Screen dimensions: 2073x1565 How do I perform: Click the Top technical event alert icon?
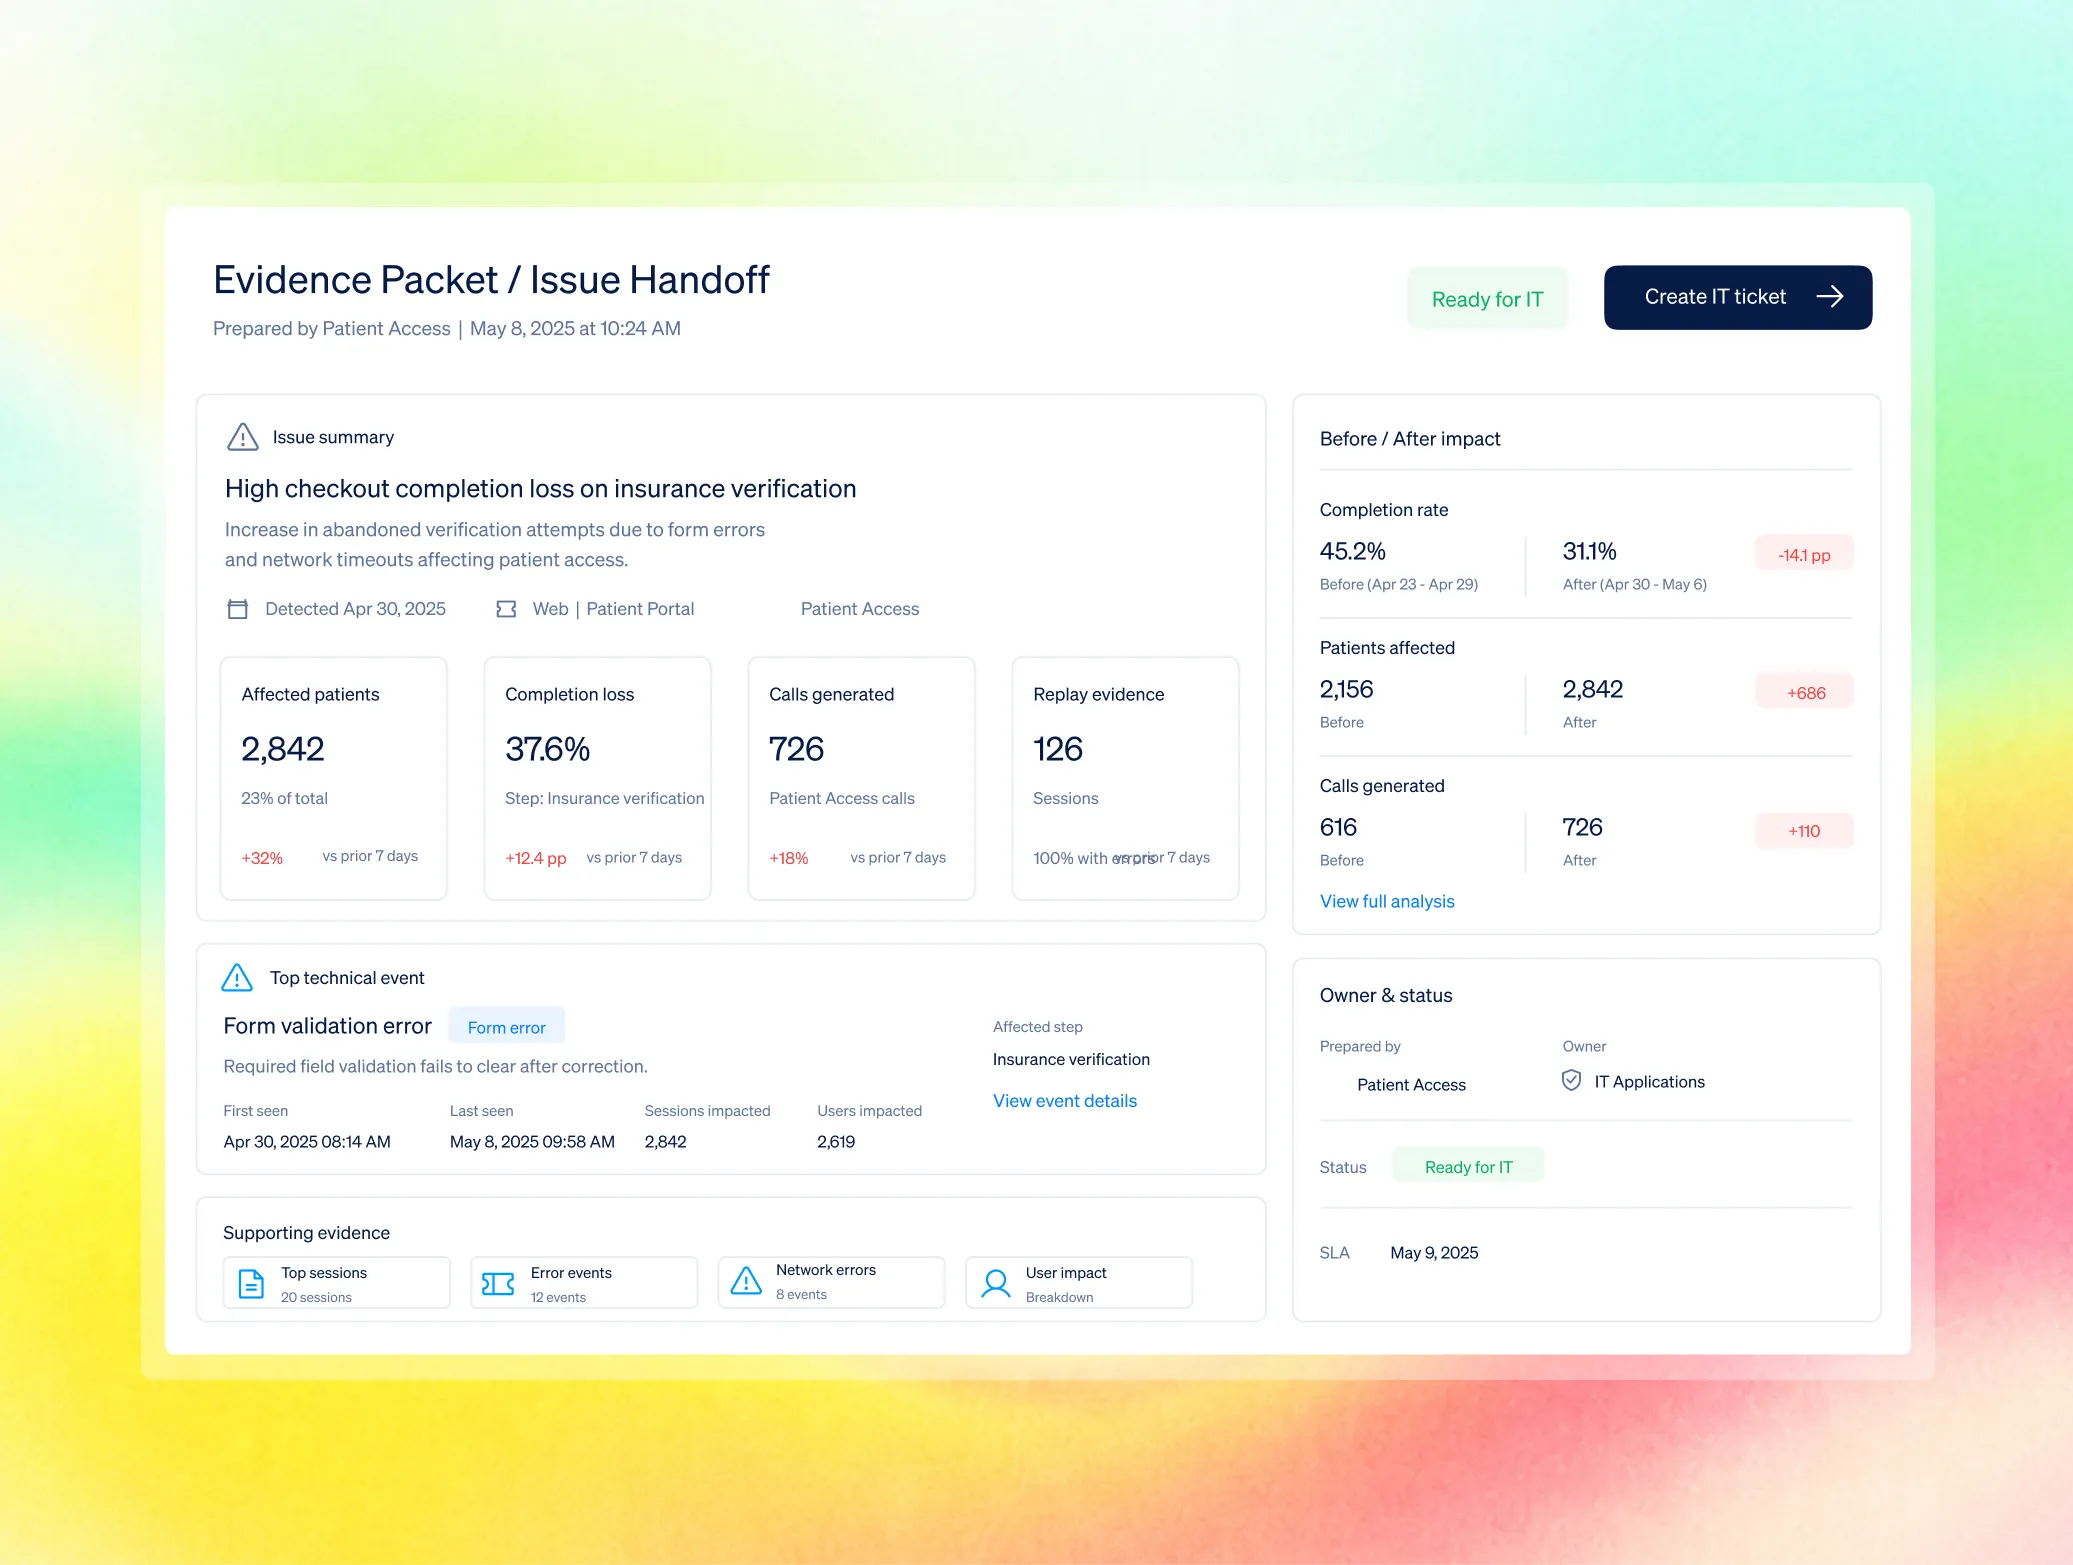tap(237, 977)
